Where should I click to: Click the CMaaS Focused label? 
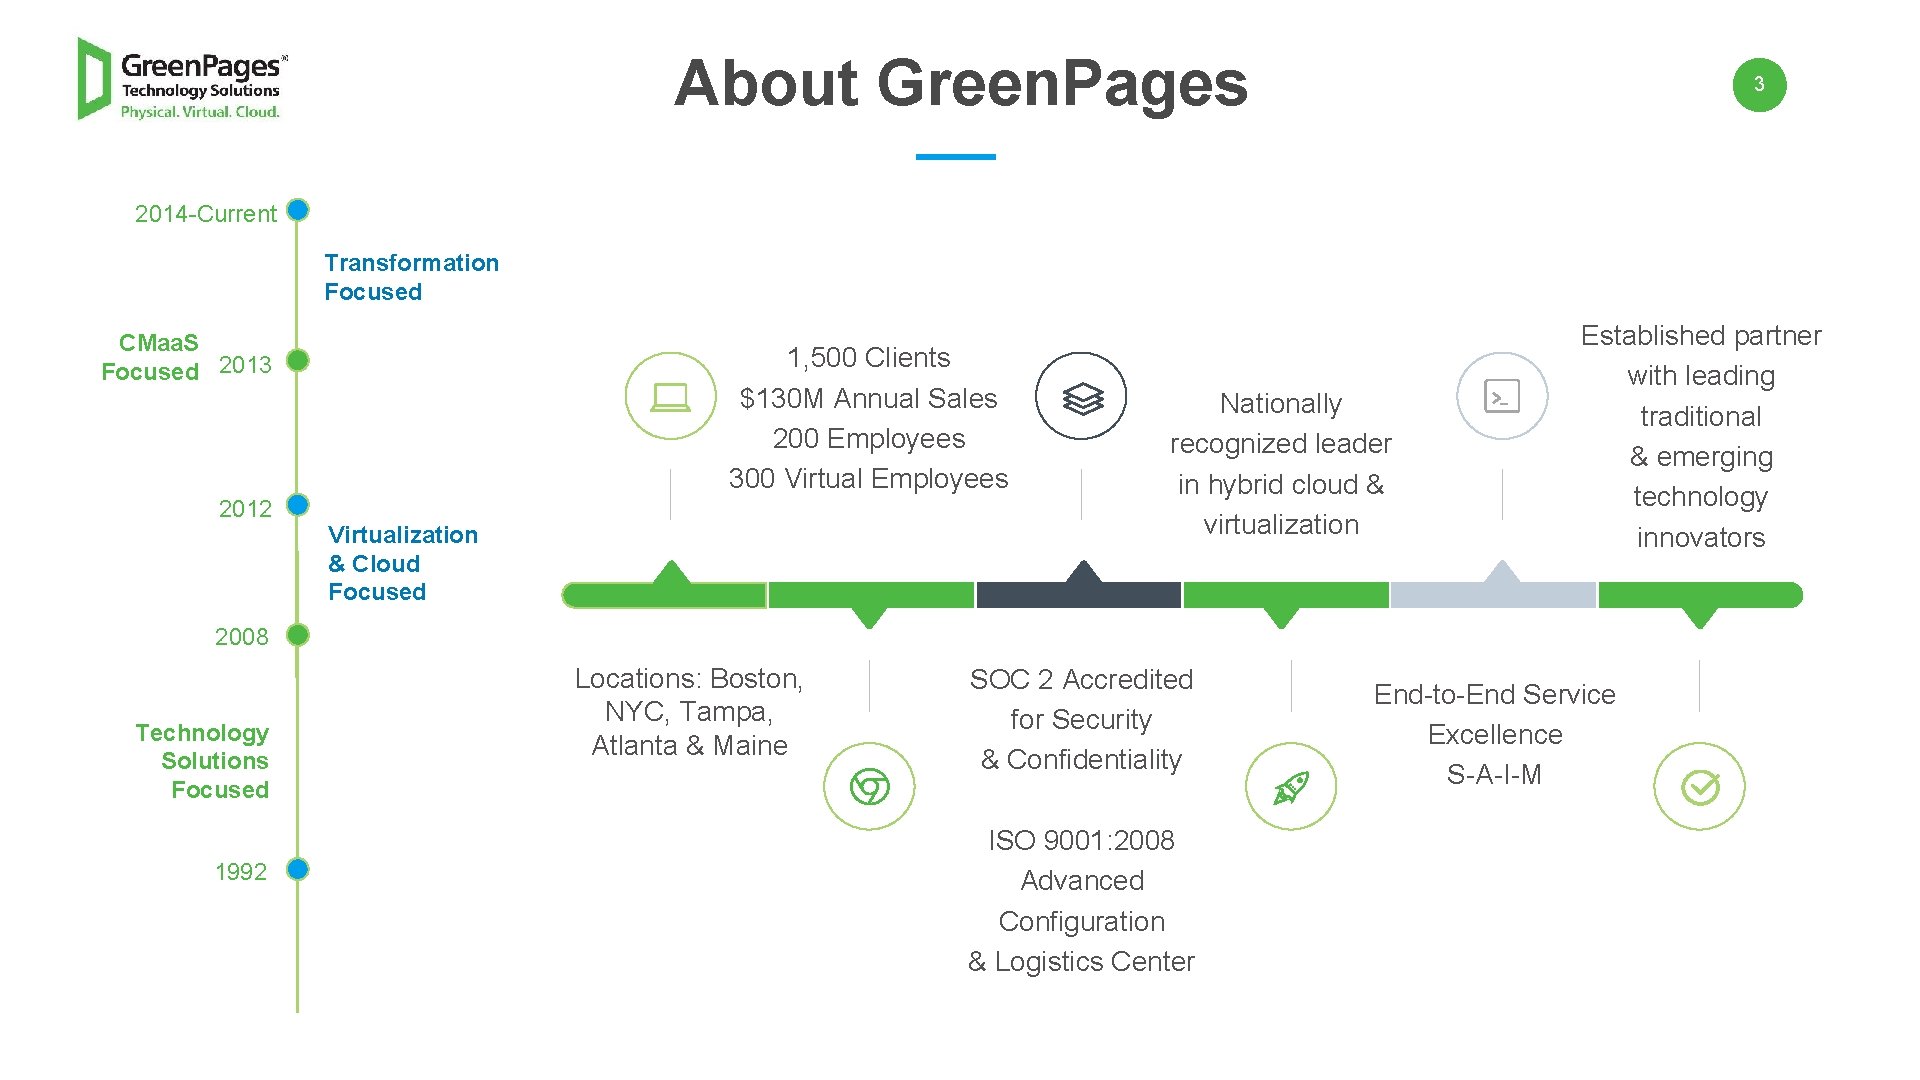point(151,357)
